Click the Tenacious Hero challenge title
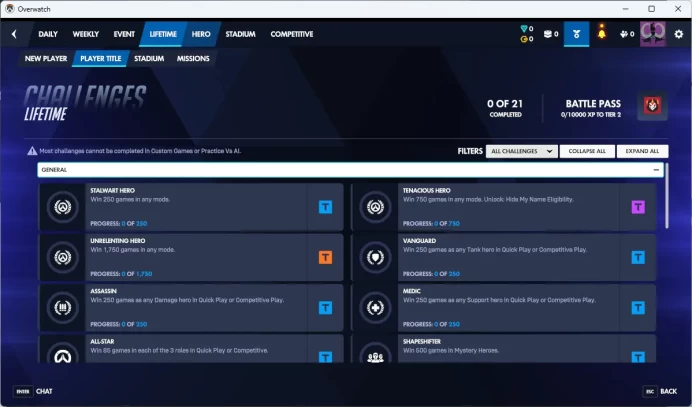The height and width of the screenshot is (407, 692). [x=426, y=190]
